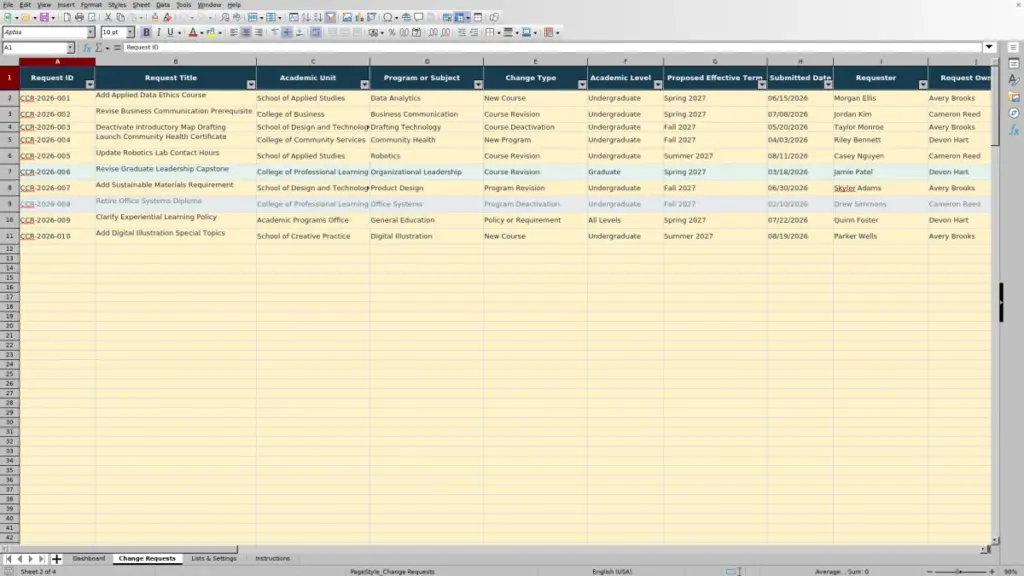
Task: Click the Sort Ascending icon
Action: (x=306, y=17)
